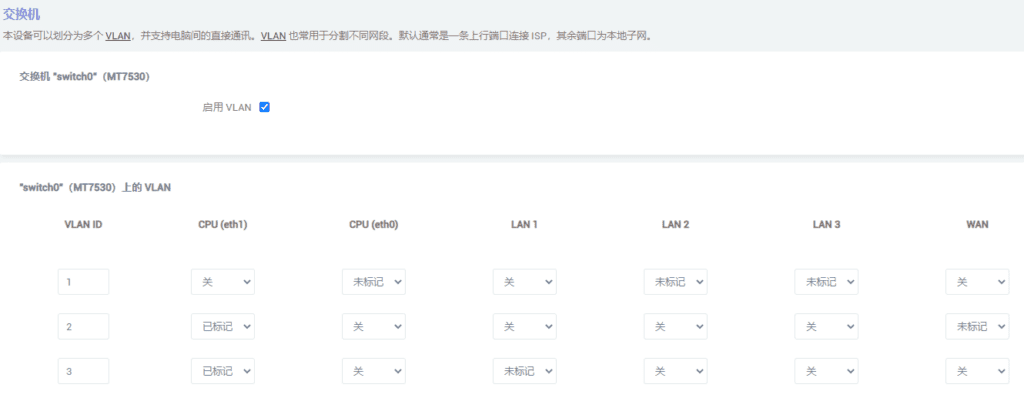This screenshot has width=1024, height=398.
Task: Open VLAN 3 CPU (eth1) dropdown
Action: (223, 371)
